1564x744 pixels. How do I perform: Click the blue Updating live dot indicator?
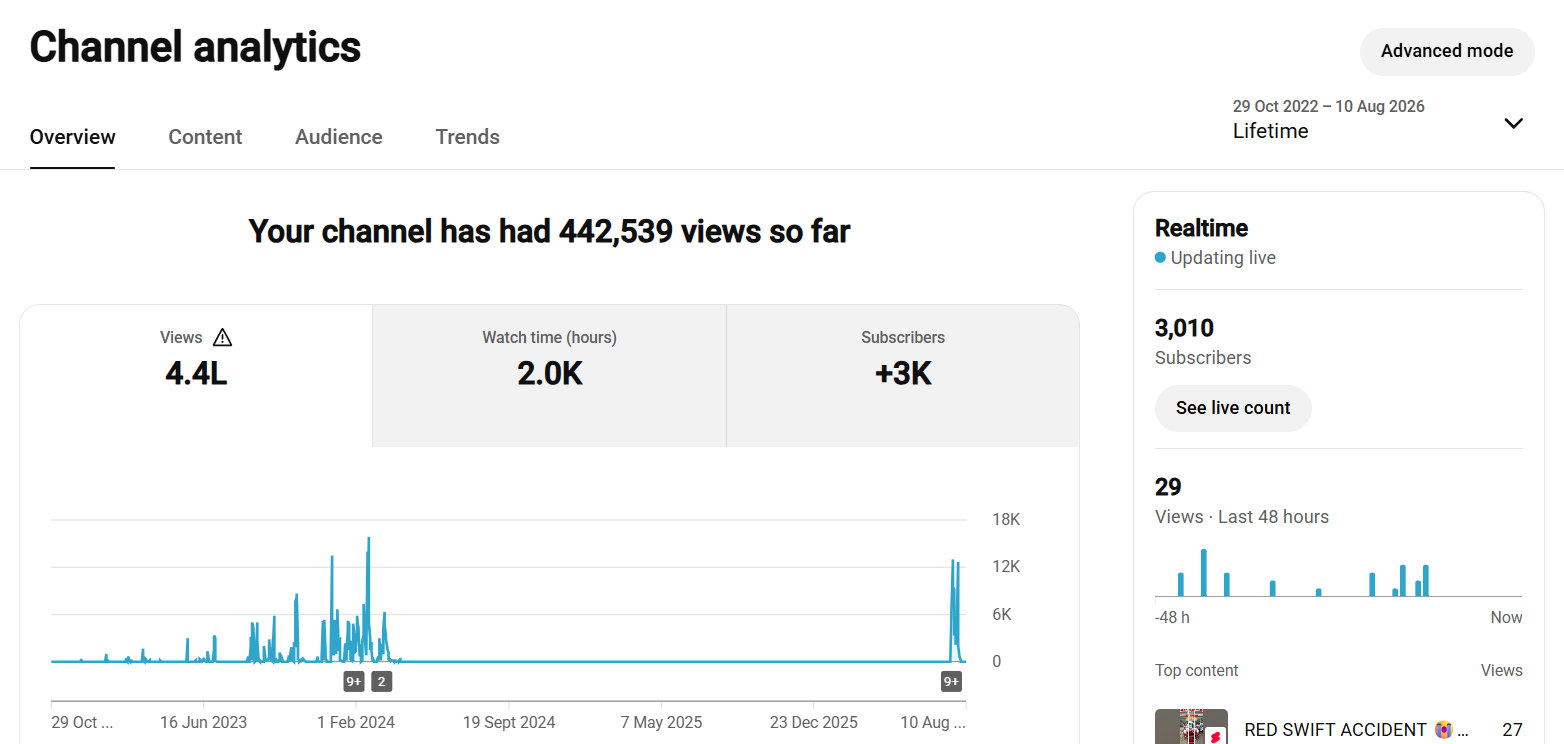tap(1160, 258)
